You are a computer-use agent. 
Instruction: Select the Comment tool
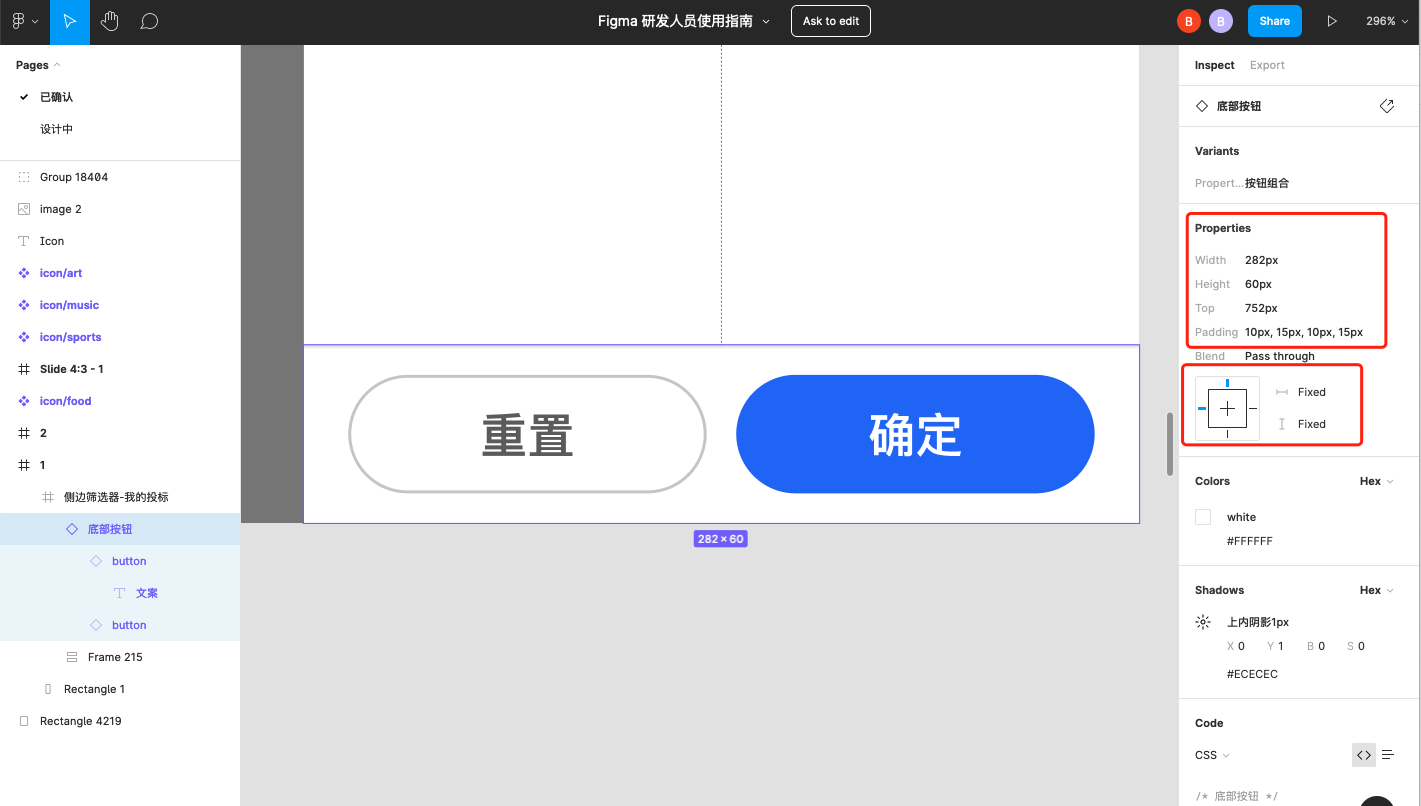click(x=150, y=21)
